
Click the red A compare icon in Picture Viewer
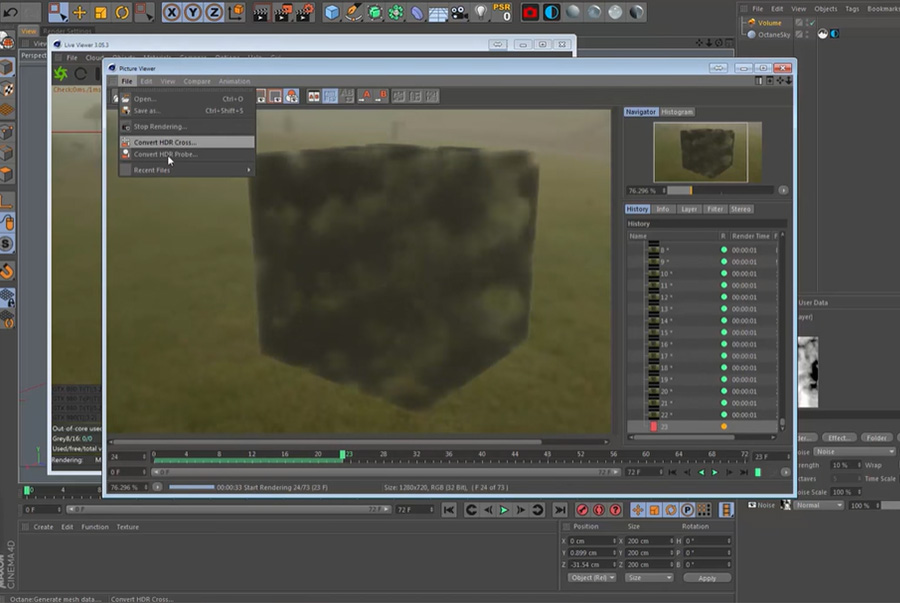(367, 97)
